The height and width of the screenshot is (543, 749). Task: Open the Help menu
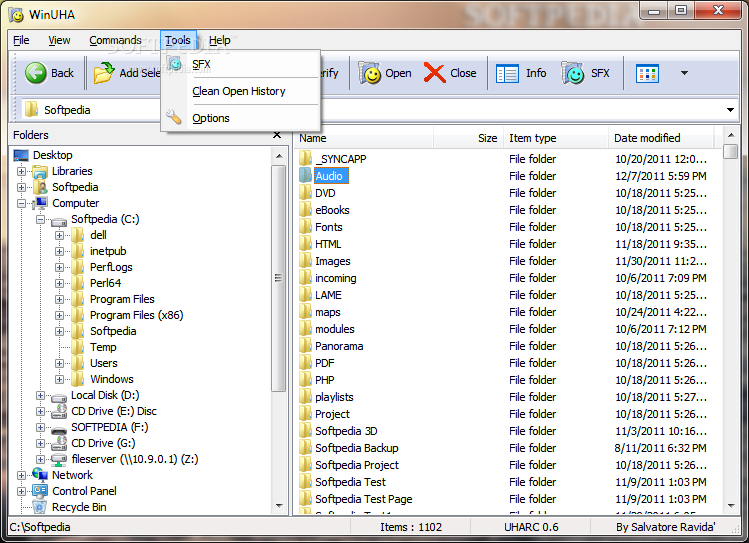click(220, 40)
